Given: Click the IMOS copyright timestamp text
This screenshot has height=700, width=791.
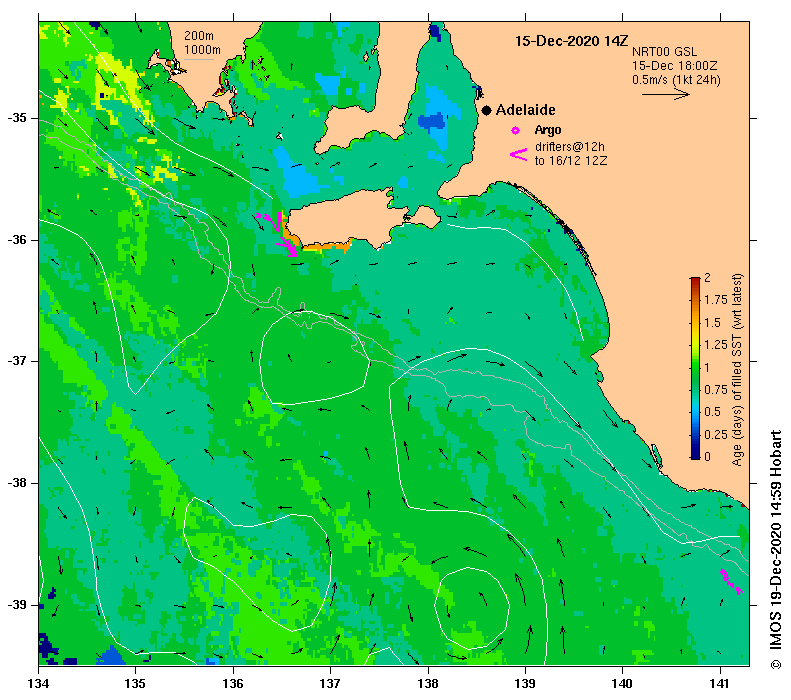Looking at the screenshot, I should 775,550.
